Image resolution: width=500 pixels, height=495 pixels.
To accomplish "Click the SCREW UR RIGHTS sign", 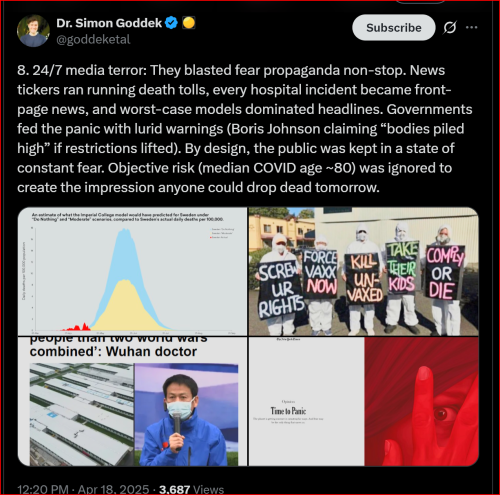I will pos(281,289).
